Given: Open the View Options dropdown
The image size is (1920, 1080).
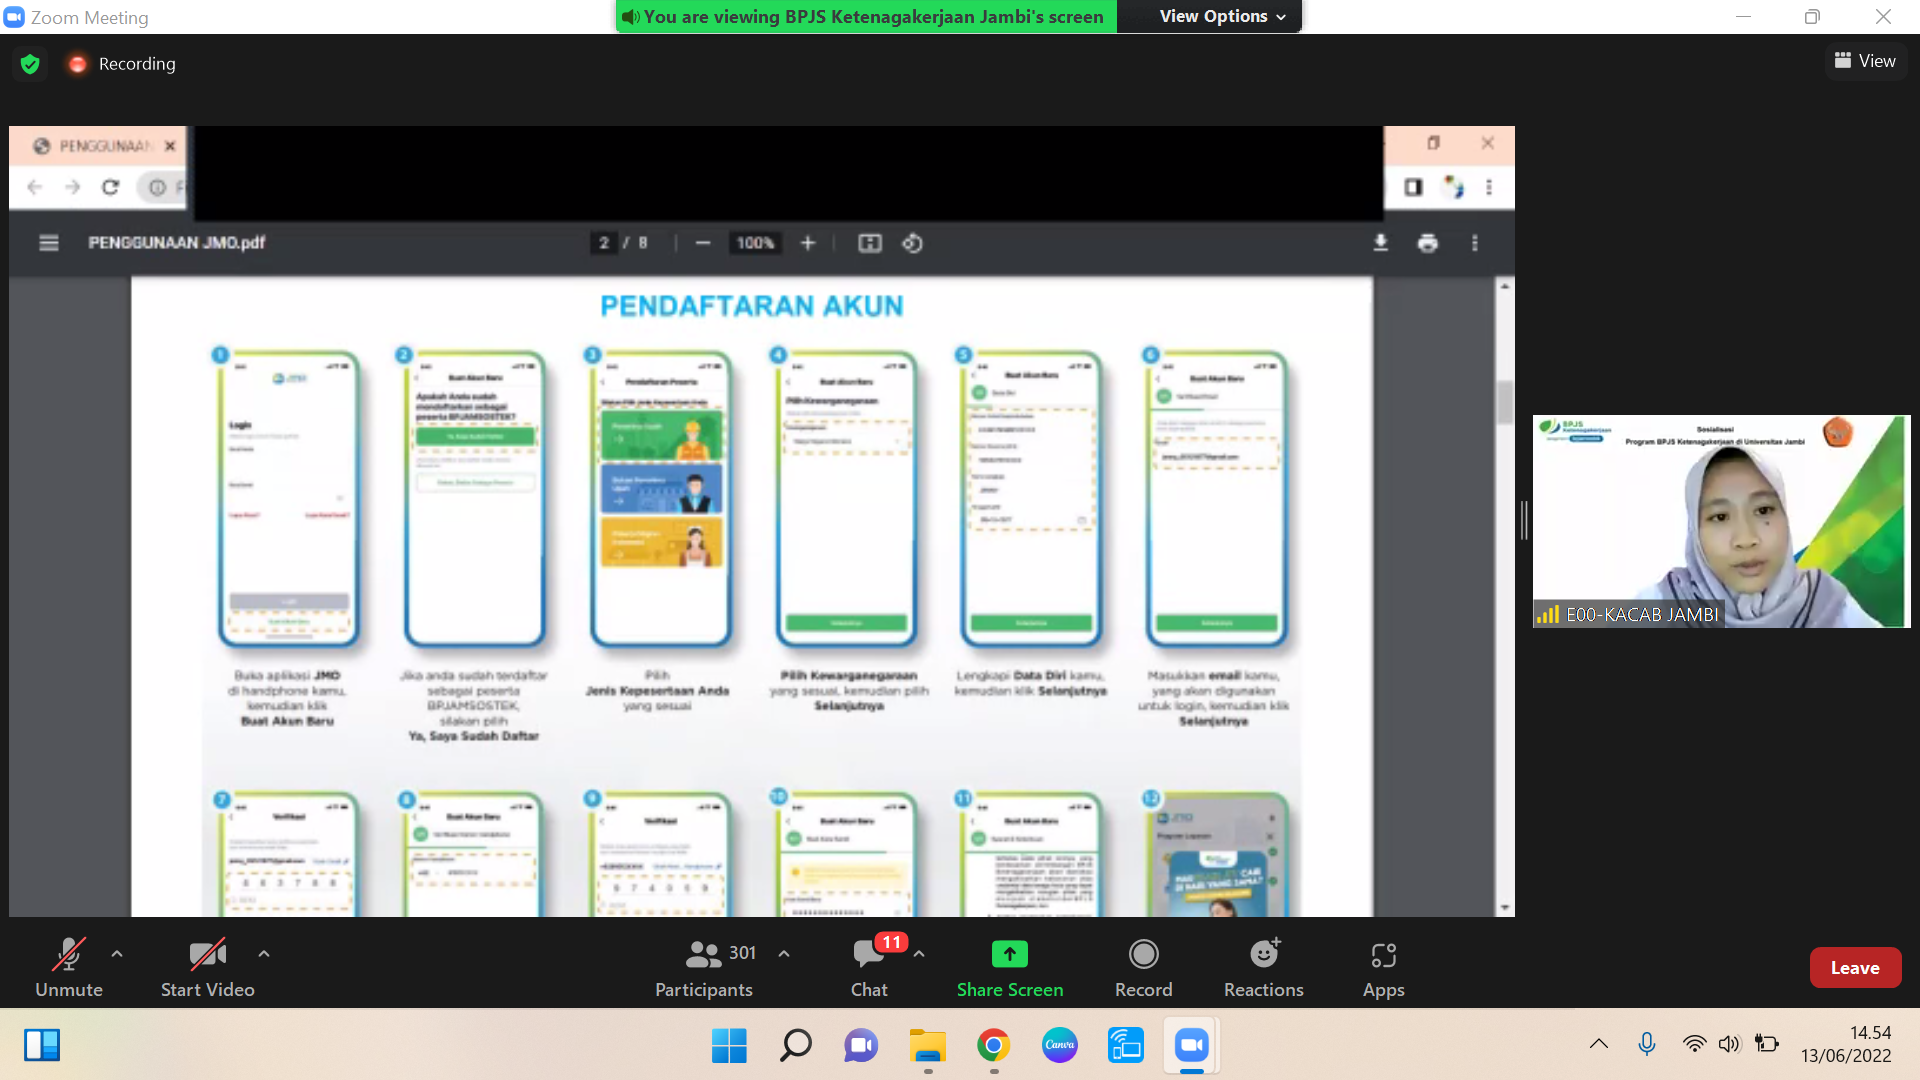Looking at the screenshot, I should [x=1221, y=17].
